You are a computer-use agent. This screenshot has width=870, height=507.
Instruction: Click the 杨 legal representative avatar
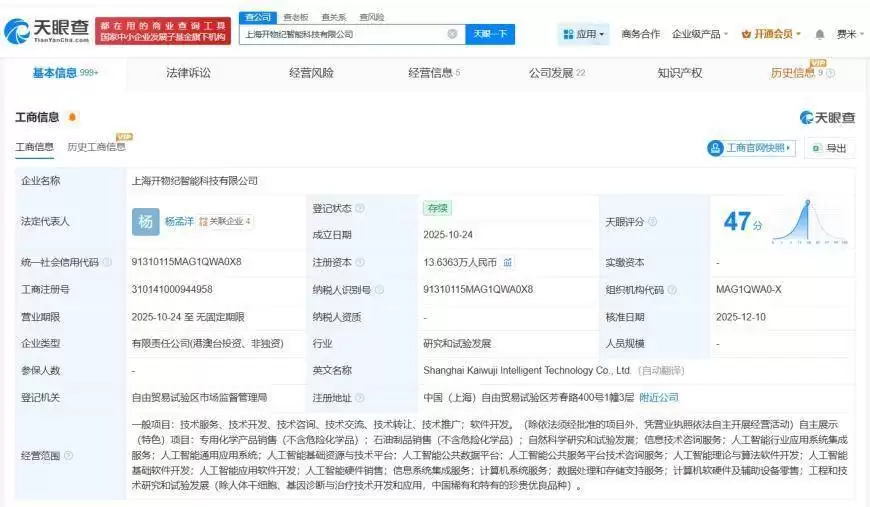(x=146, y=222)
